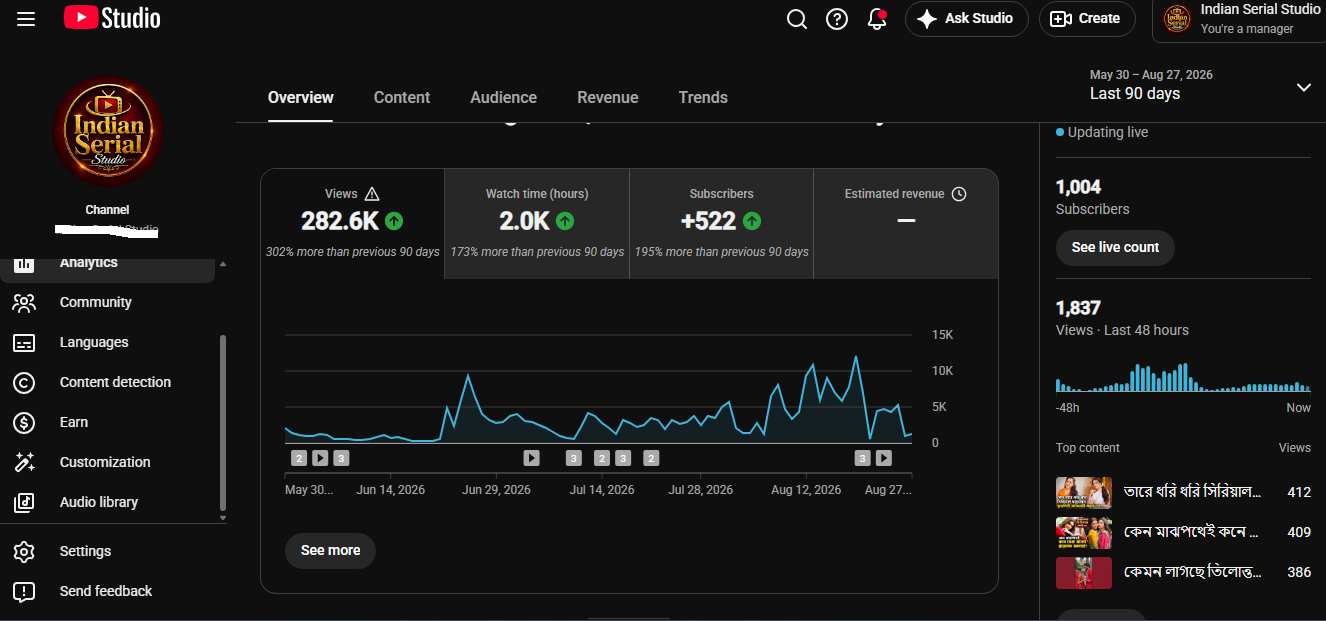1326x621 pixels.
Task: Open the Earn dollar icon
Action: click(x=24, y=422)
